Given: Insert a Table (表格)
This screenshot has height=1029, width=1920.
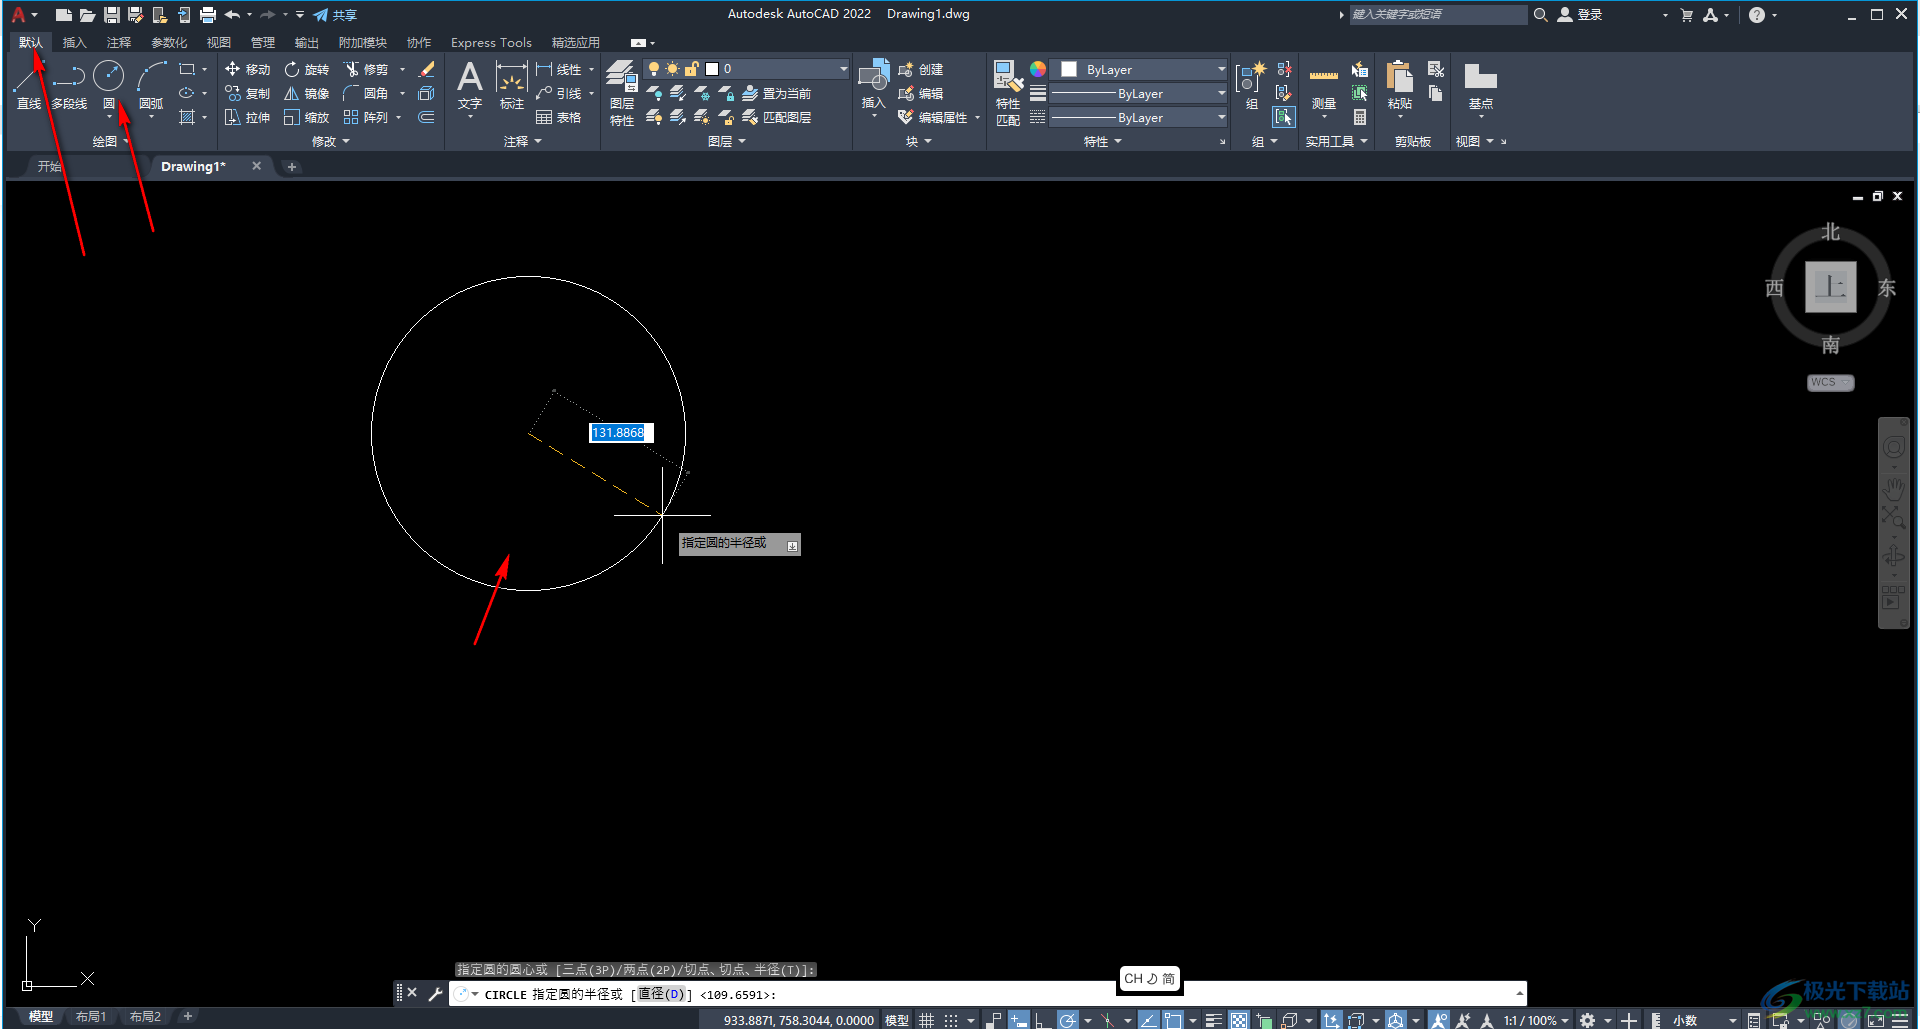Looking at the screenshot, I should click(559, 117).
